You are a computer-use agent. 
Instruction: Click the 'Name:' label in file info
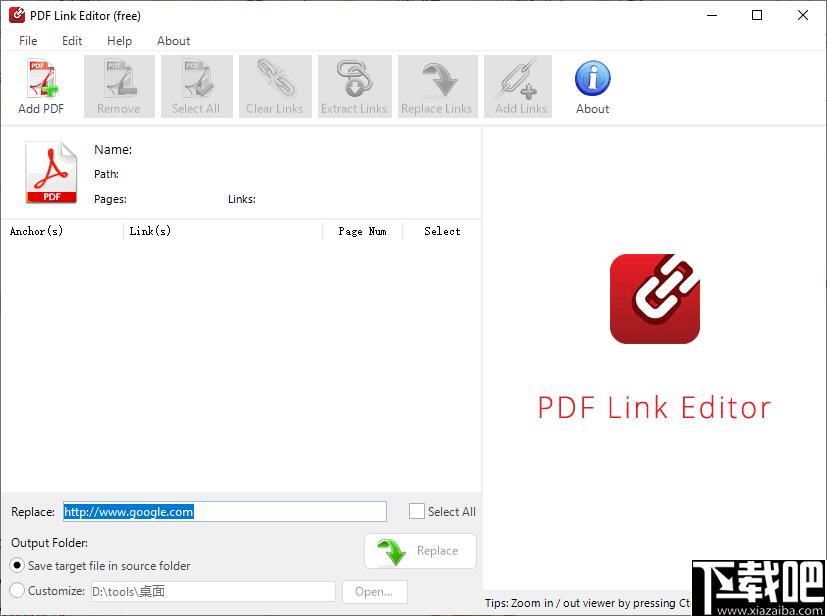point(113,150)
